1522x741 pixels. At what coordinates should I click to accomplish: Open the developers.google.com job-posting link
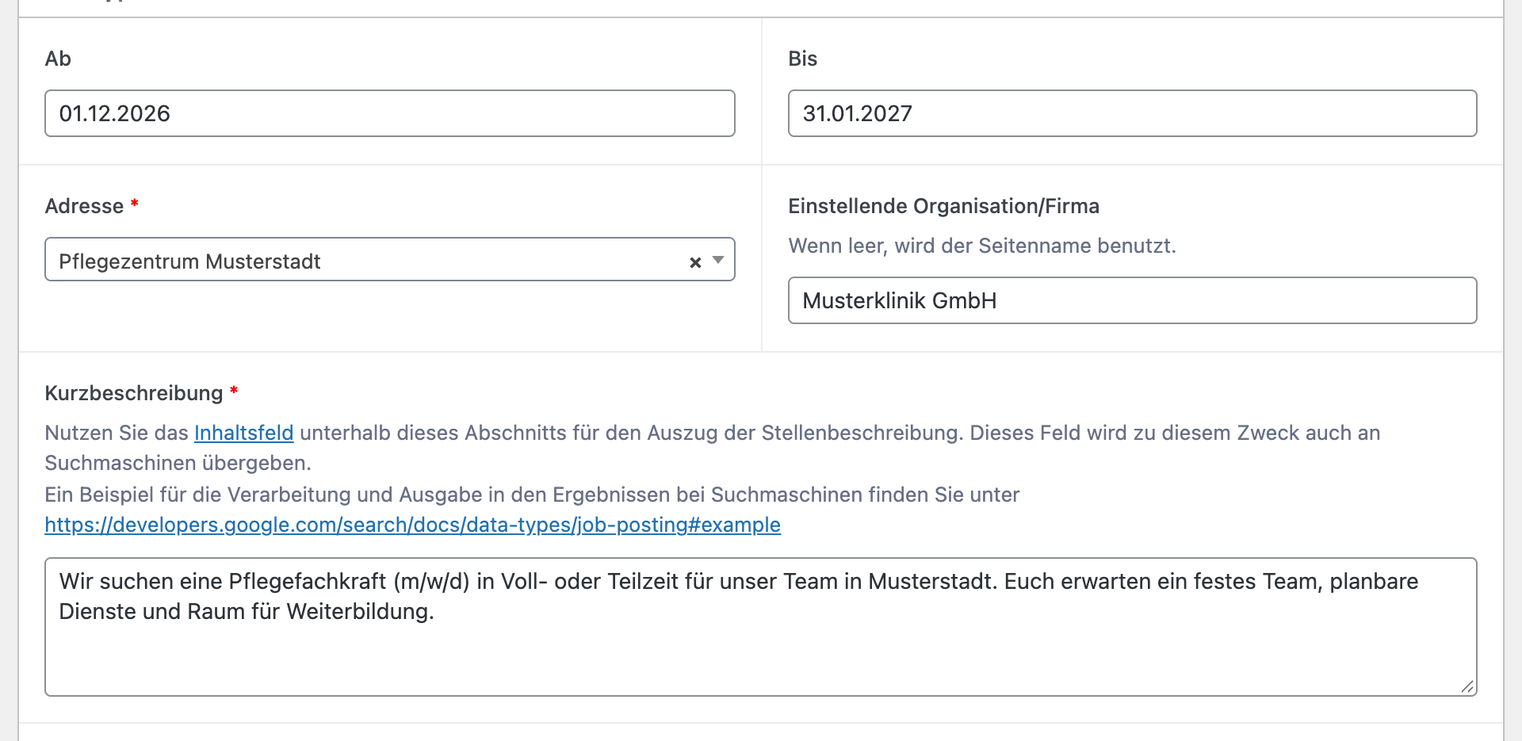pos(413,525)
